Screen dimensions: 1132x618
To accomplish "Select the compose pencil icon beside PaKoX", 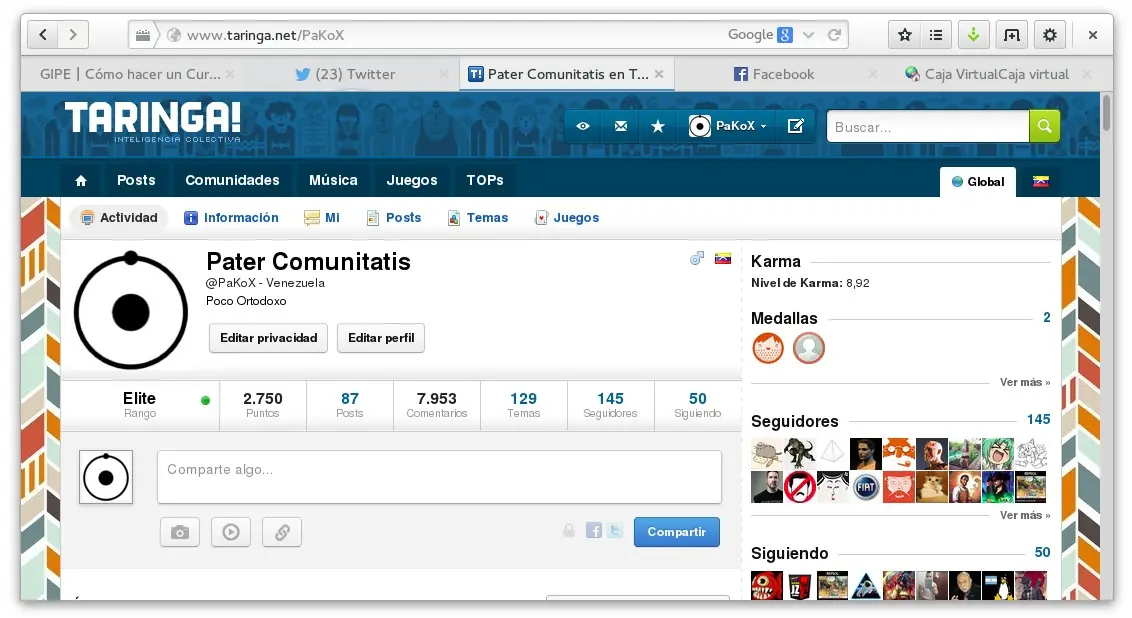I will point(796,126).
